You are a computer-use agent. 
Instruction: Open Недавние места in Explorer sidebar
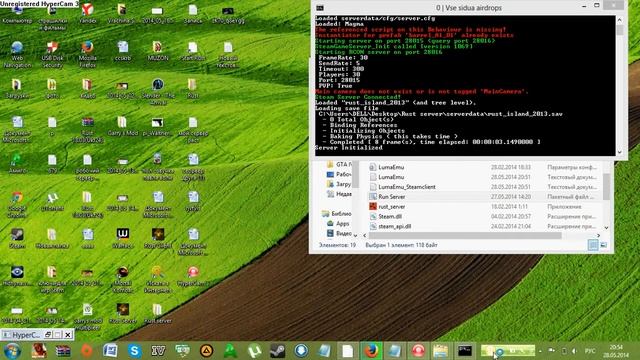[340, 194]
